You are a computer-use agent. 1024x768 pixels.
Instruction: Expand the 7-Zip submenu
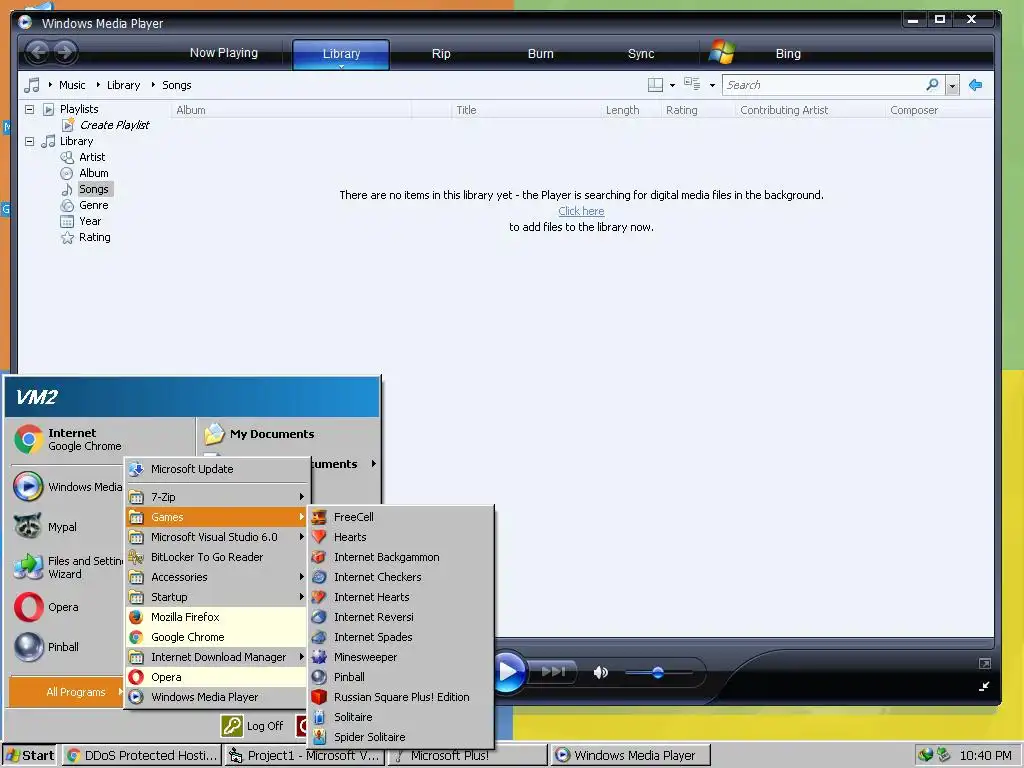click(217, 497)
